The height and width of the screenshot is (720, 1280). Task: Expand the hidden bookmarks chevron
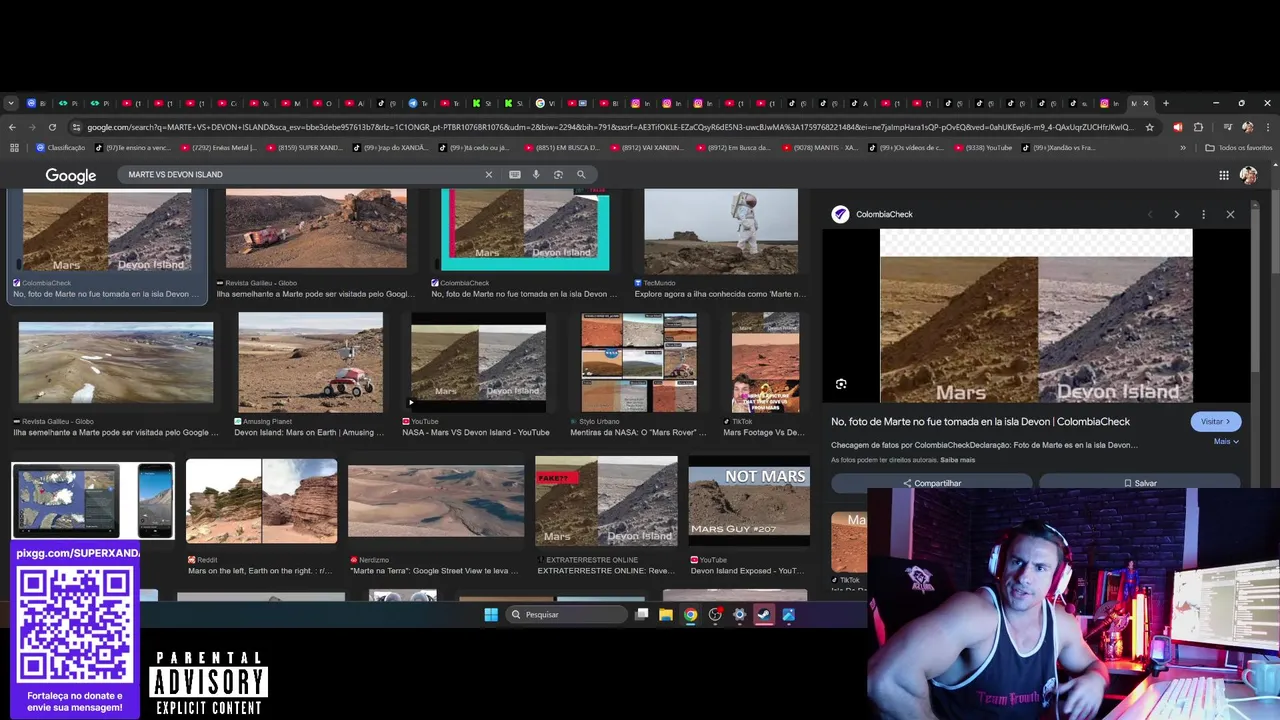(x=1183, y=148)
